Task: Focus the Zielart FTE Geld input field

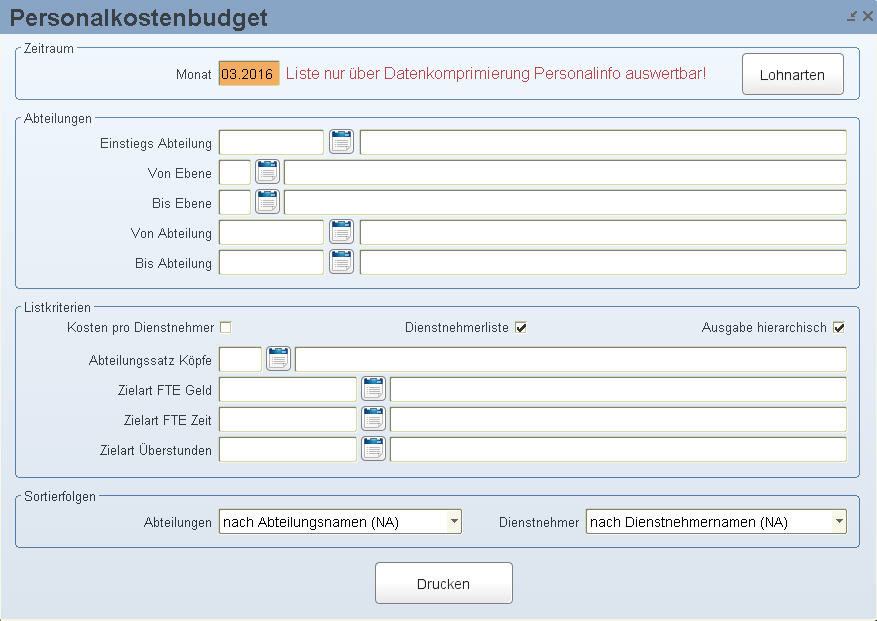Action: [287, 389]
